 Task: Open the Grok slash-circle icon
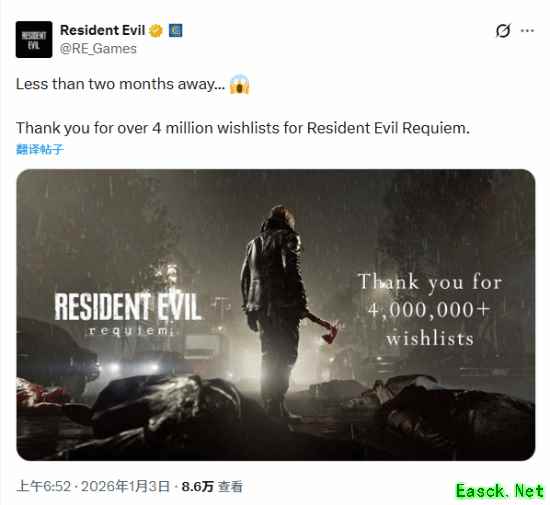click(x=503, y=31)
